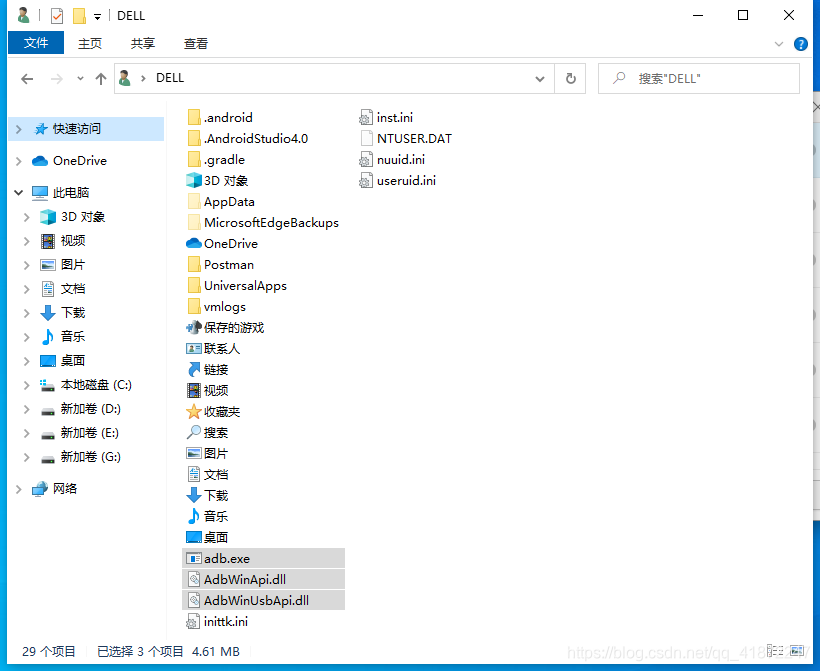
Task: Go up one folder level
Action: point(101,79)
